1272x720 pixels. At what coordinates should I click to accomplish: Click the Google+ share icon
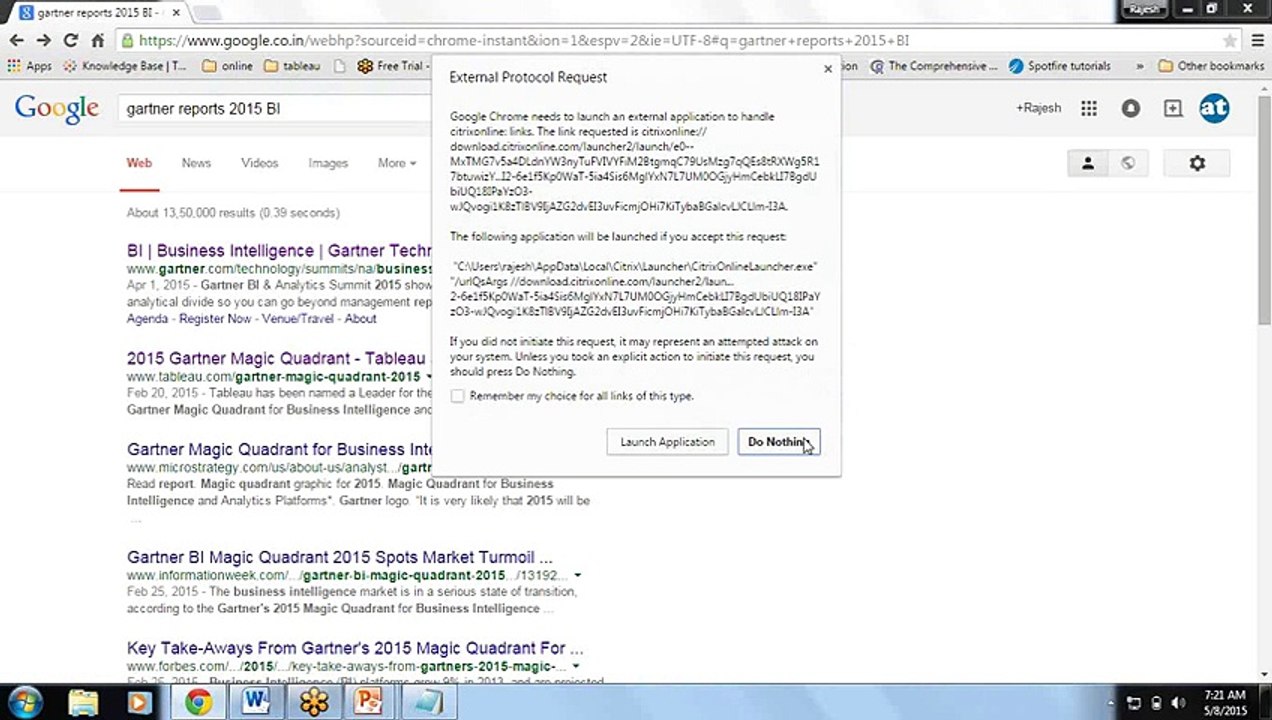[1173, 108]
